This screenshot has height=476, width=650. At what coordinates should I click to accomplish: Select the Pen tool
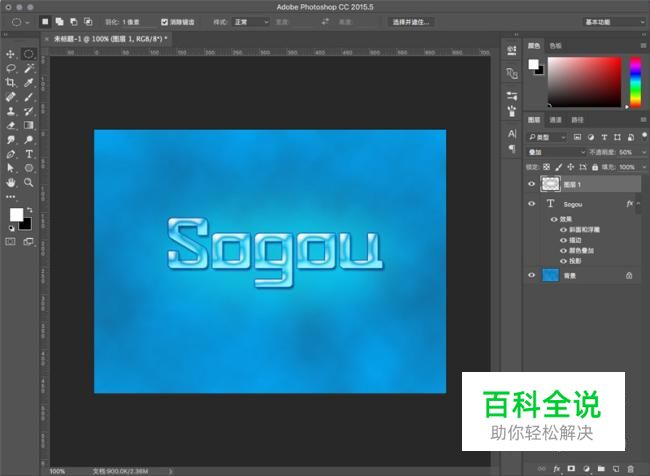click(11, 154)
